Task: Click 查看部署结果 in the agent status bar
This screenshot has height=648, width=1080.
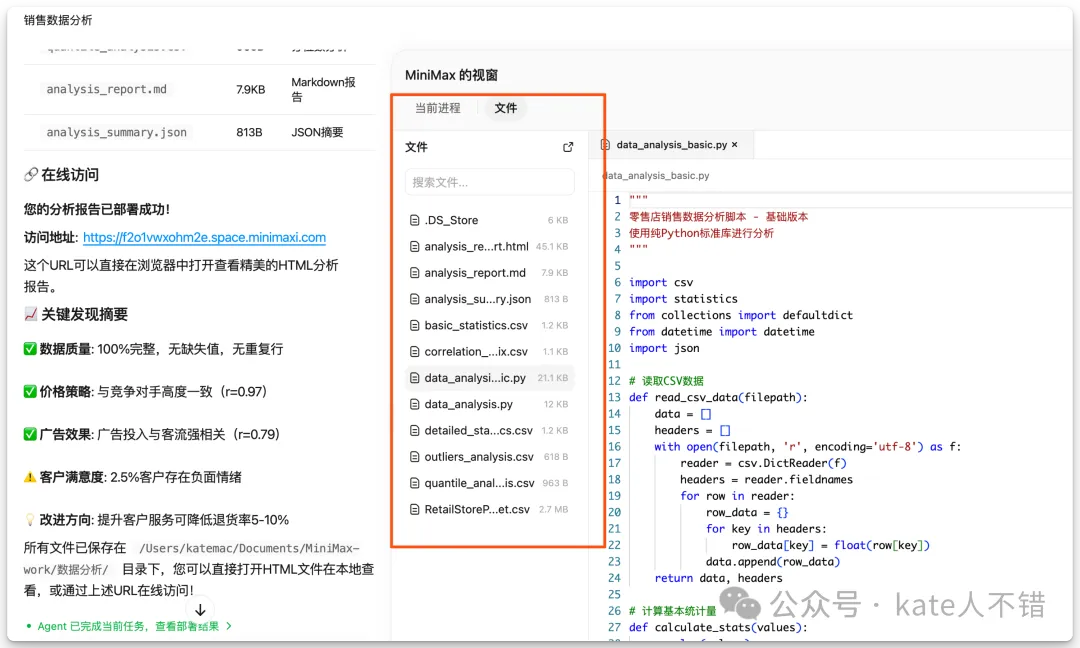Action: (190, 626)
